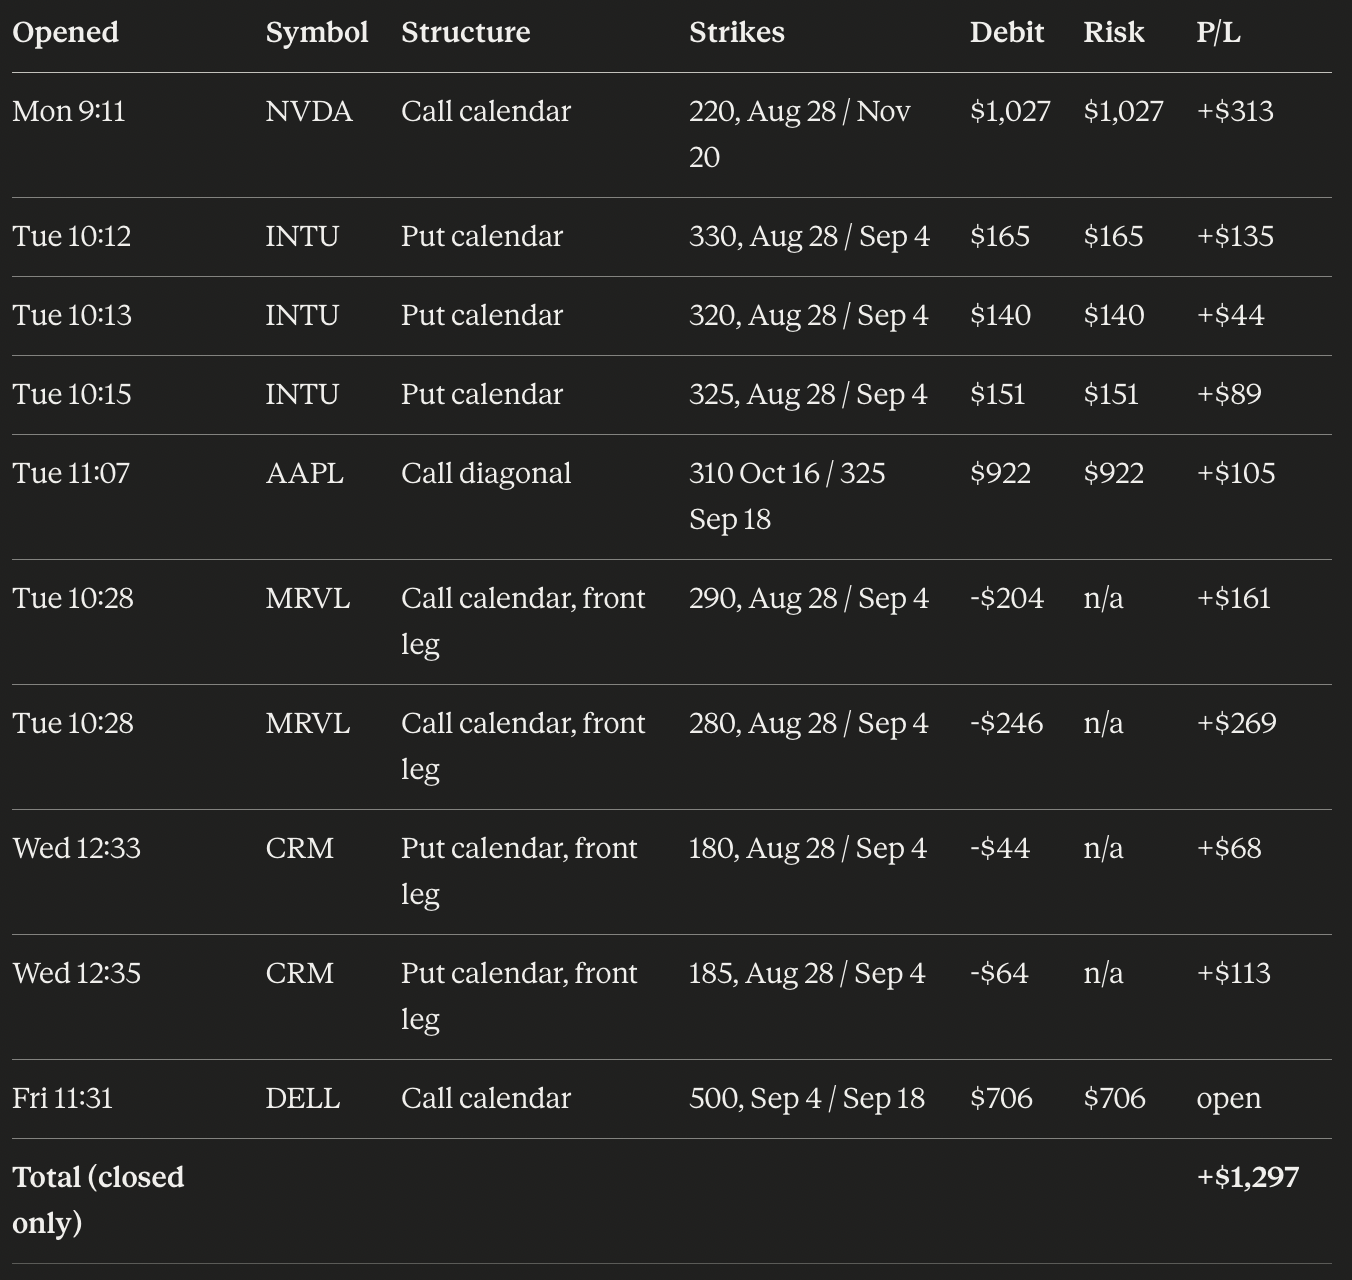Click strikes cell 180, Aug 28 / Sep 4
This screenshot has height=1280, width=1352.
[808, 848]
